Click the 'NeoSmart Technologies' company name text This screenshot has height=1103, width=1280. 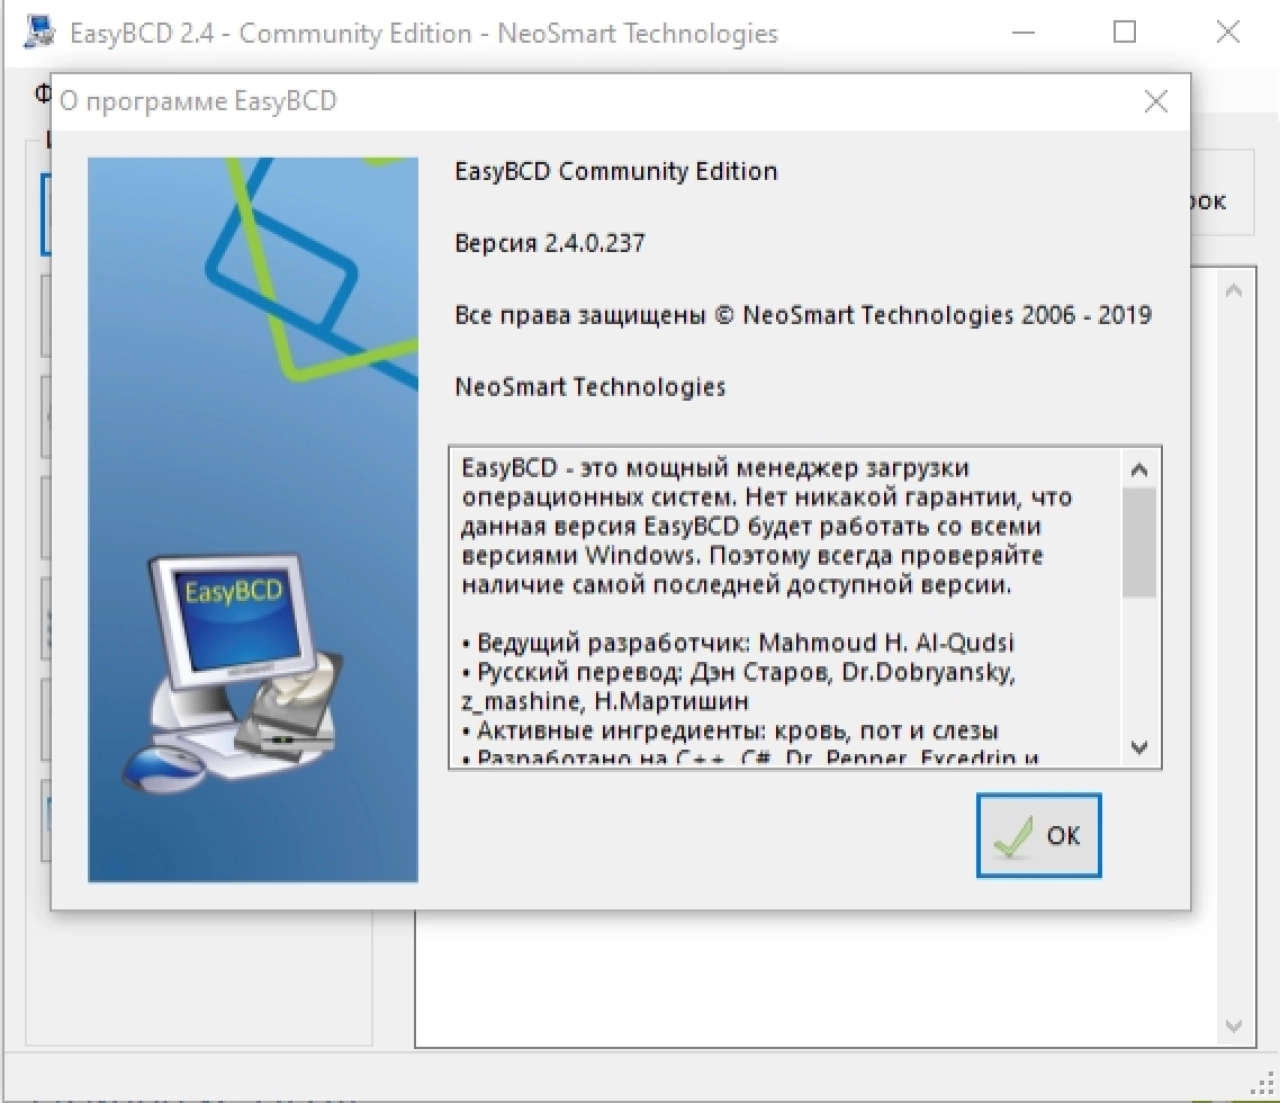(x=590, y=387)
